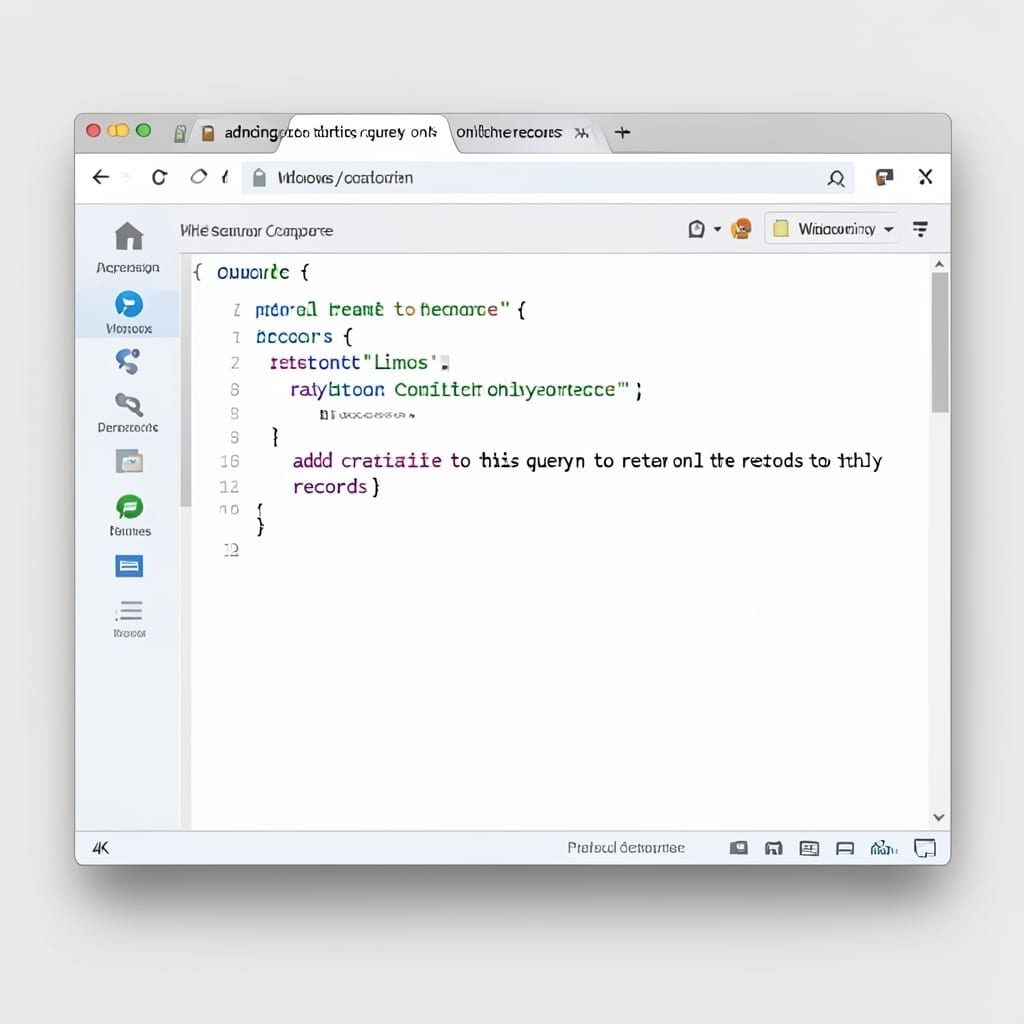Click the "4K" label in the status bar
This screenshot has height=1024, width=1024.
coord(101,848)
